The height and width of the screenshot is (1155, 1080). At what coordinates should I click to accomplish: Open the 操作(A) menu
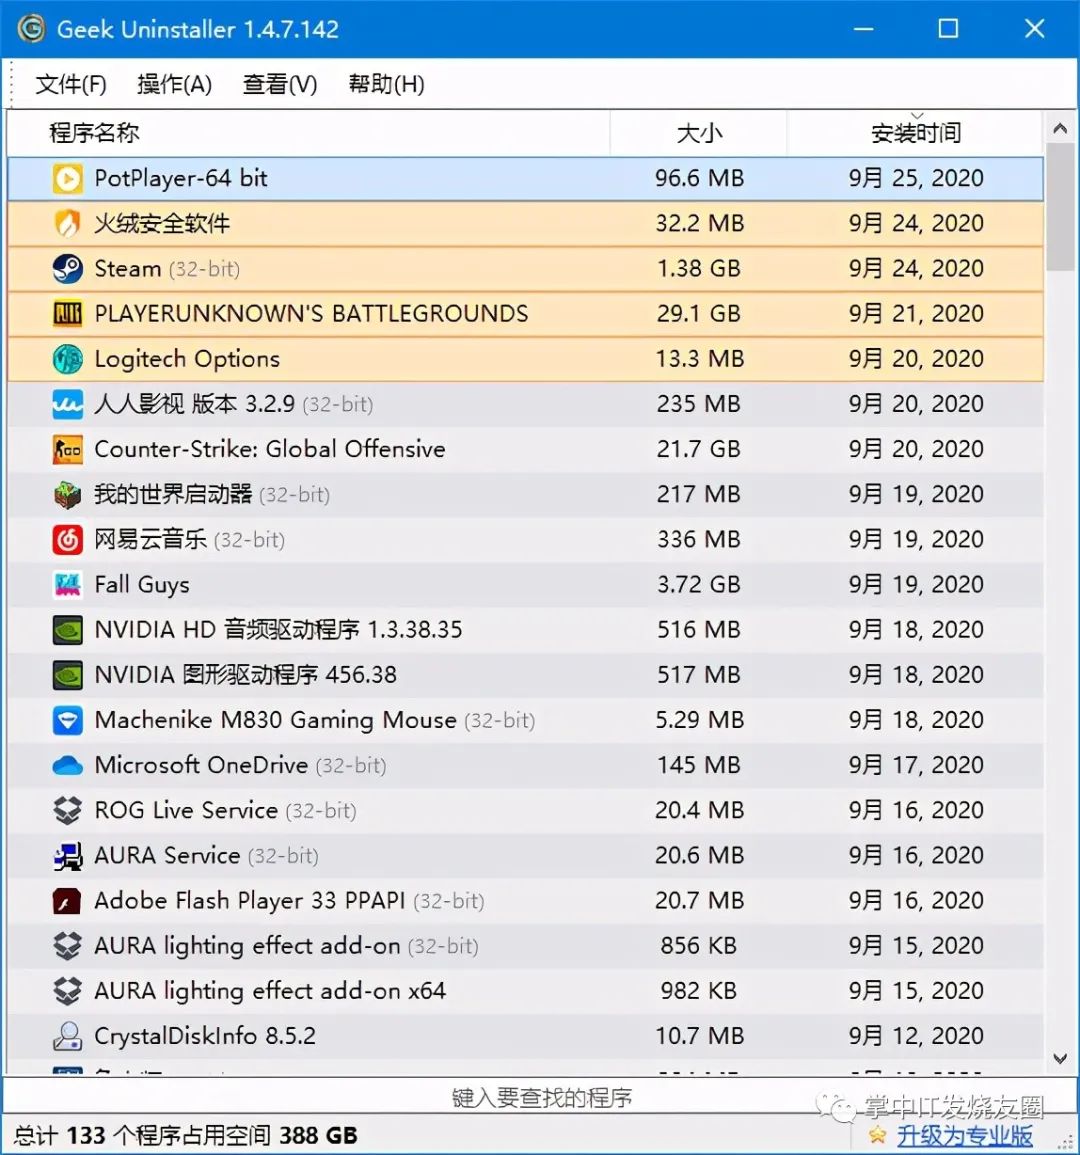tap(175, 84)
